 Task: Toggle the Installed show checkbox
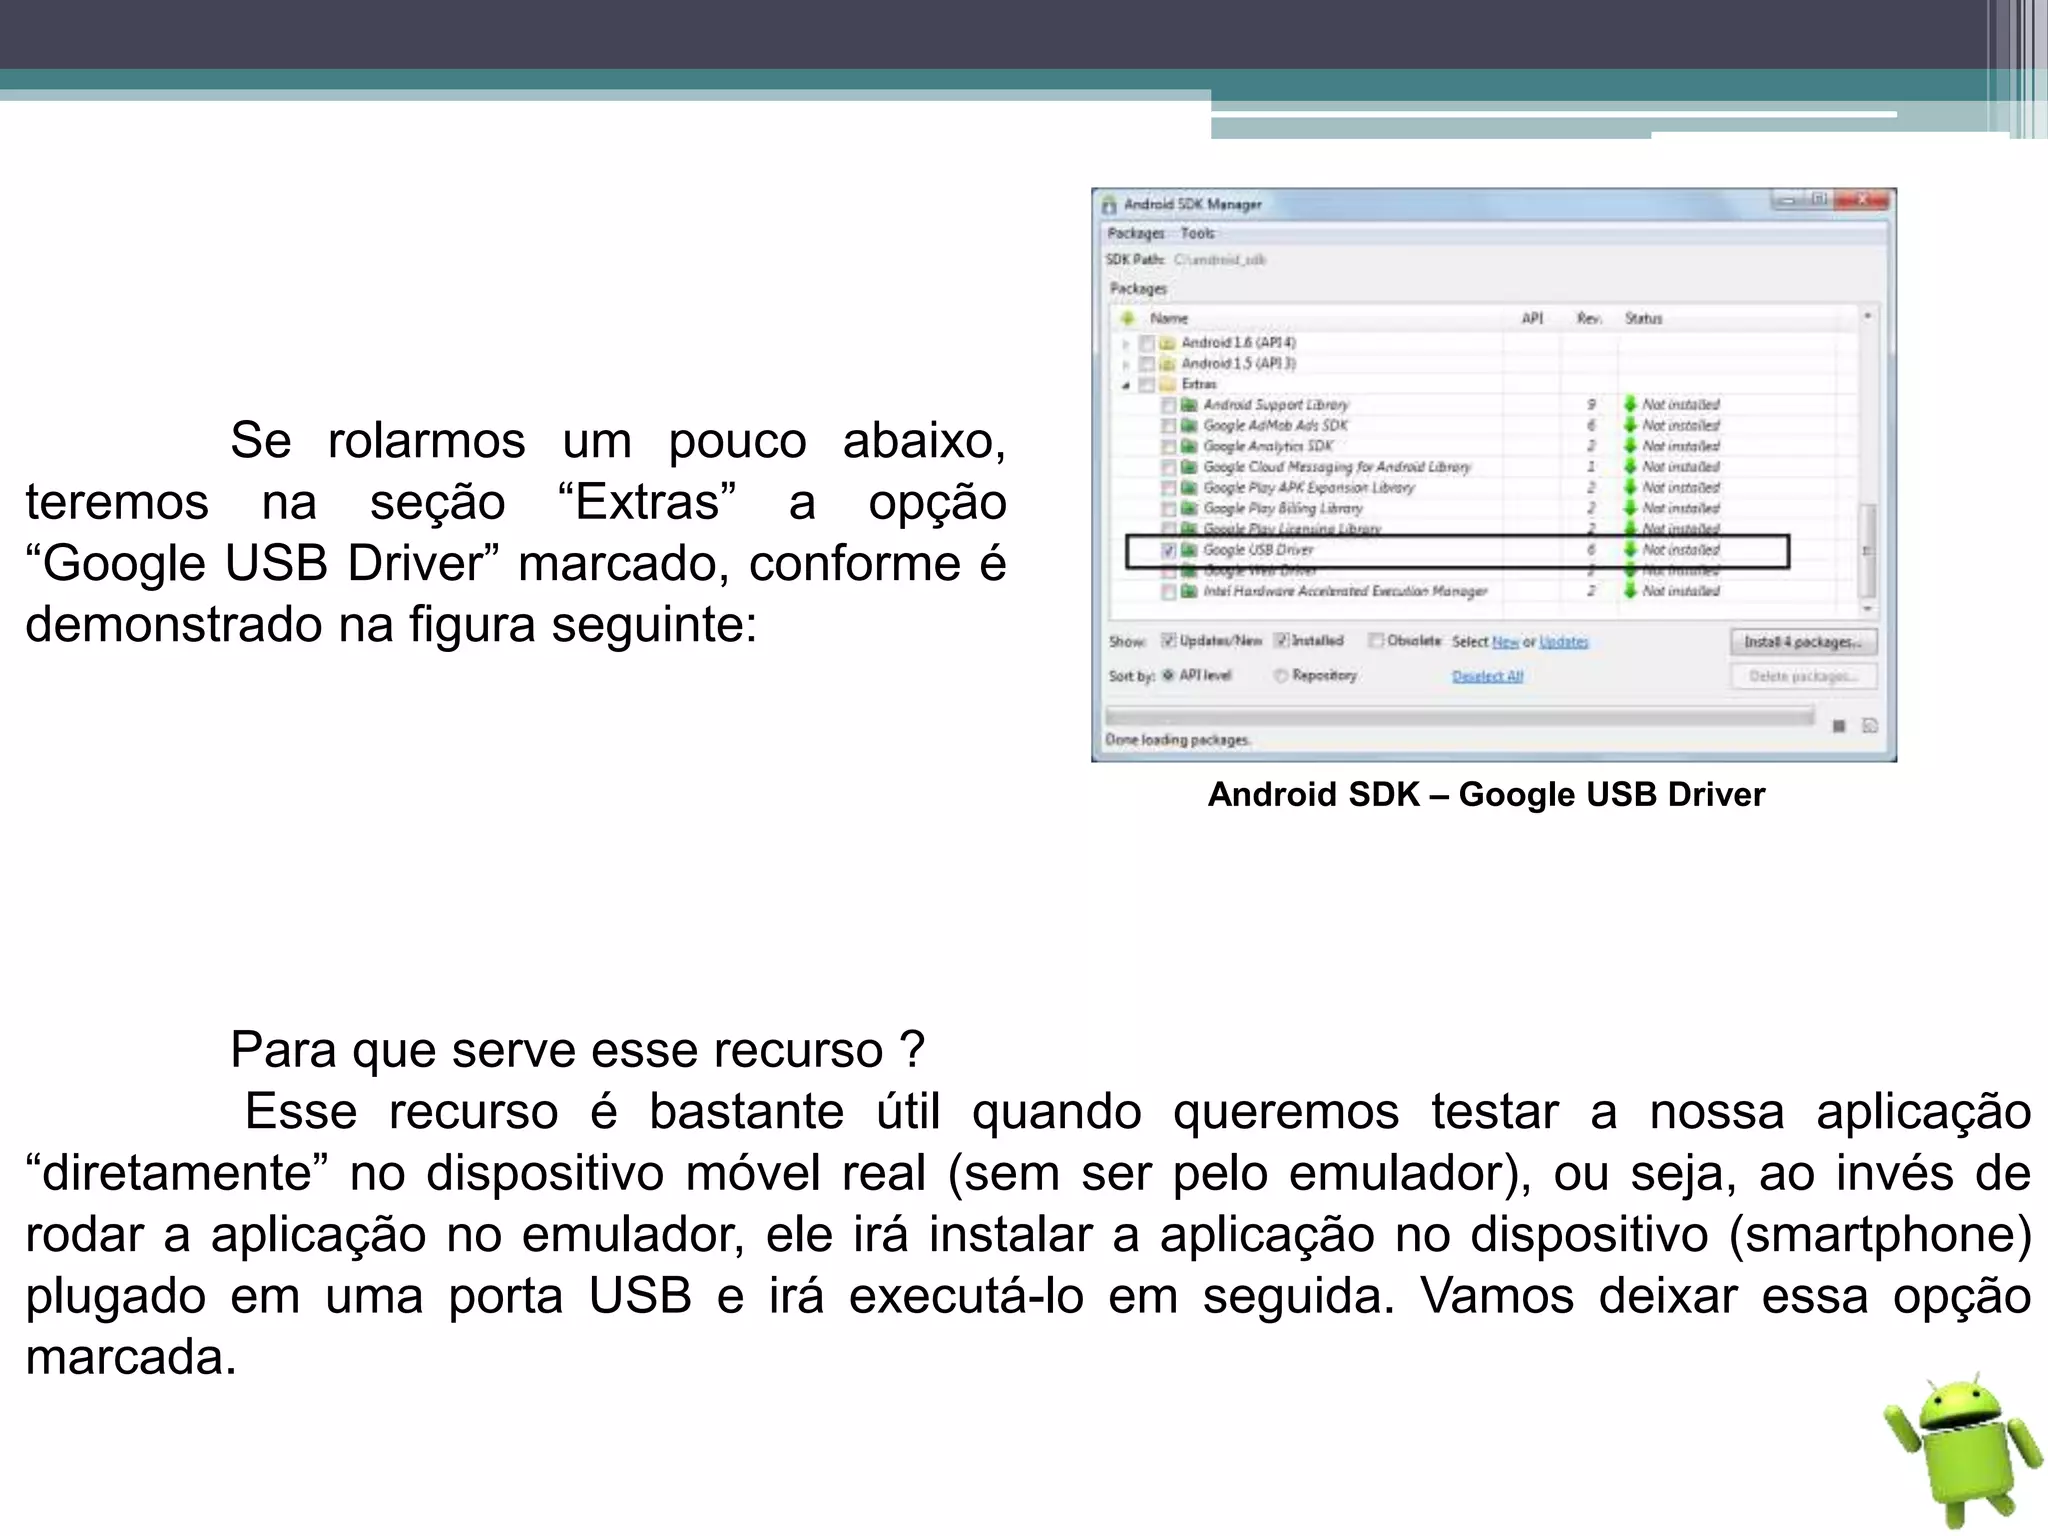click(x=1281, y=641)
